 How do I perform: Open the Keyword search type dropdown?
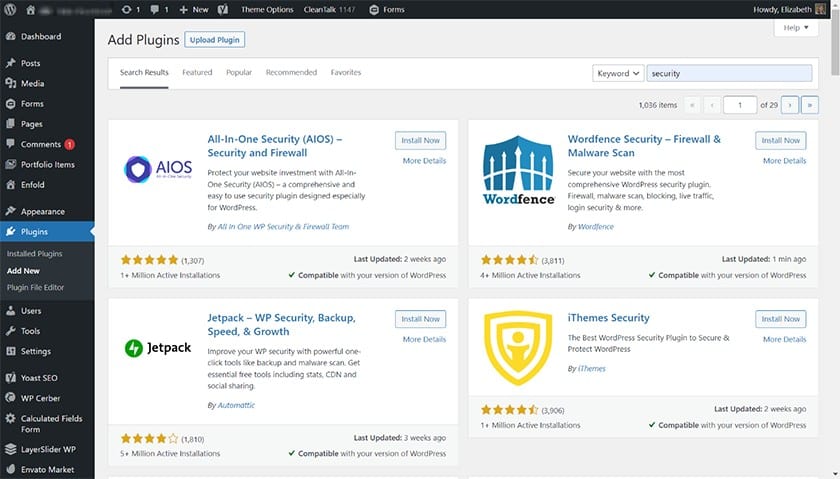[618, 73]
